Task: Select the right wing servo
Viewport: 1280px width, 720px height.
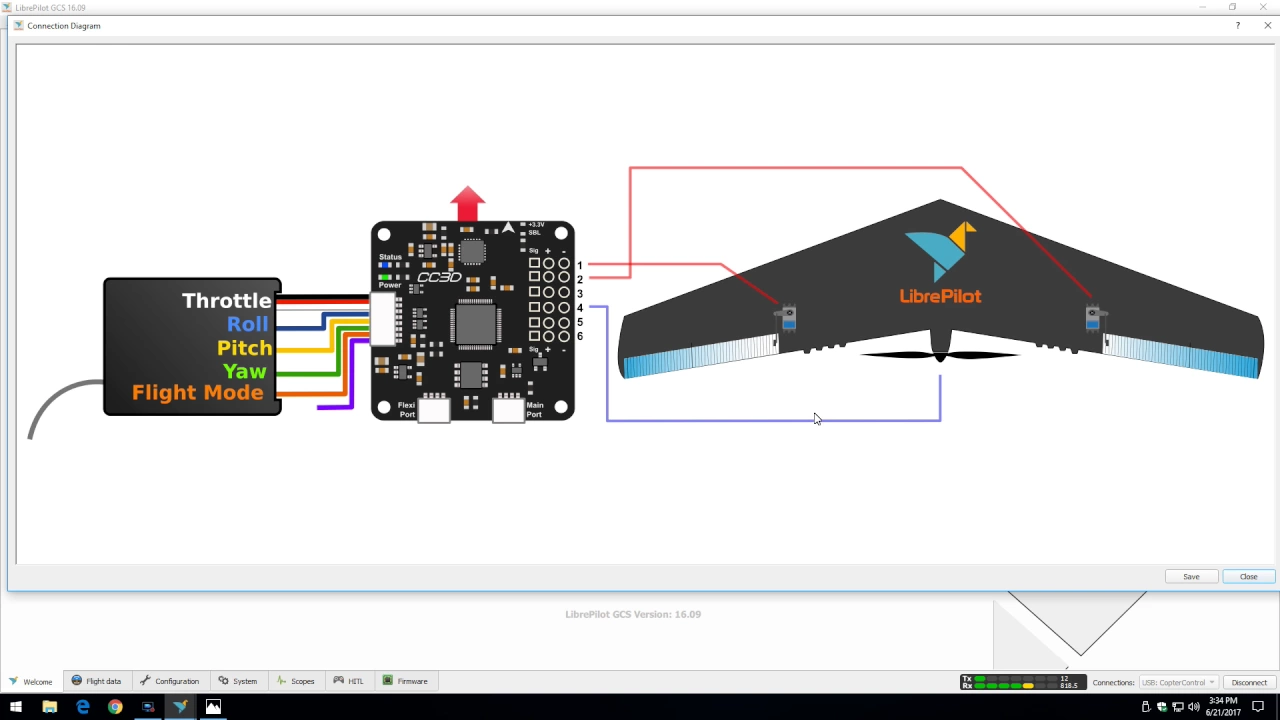Action: [x=1093, y=318]
